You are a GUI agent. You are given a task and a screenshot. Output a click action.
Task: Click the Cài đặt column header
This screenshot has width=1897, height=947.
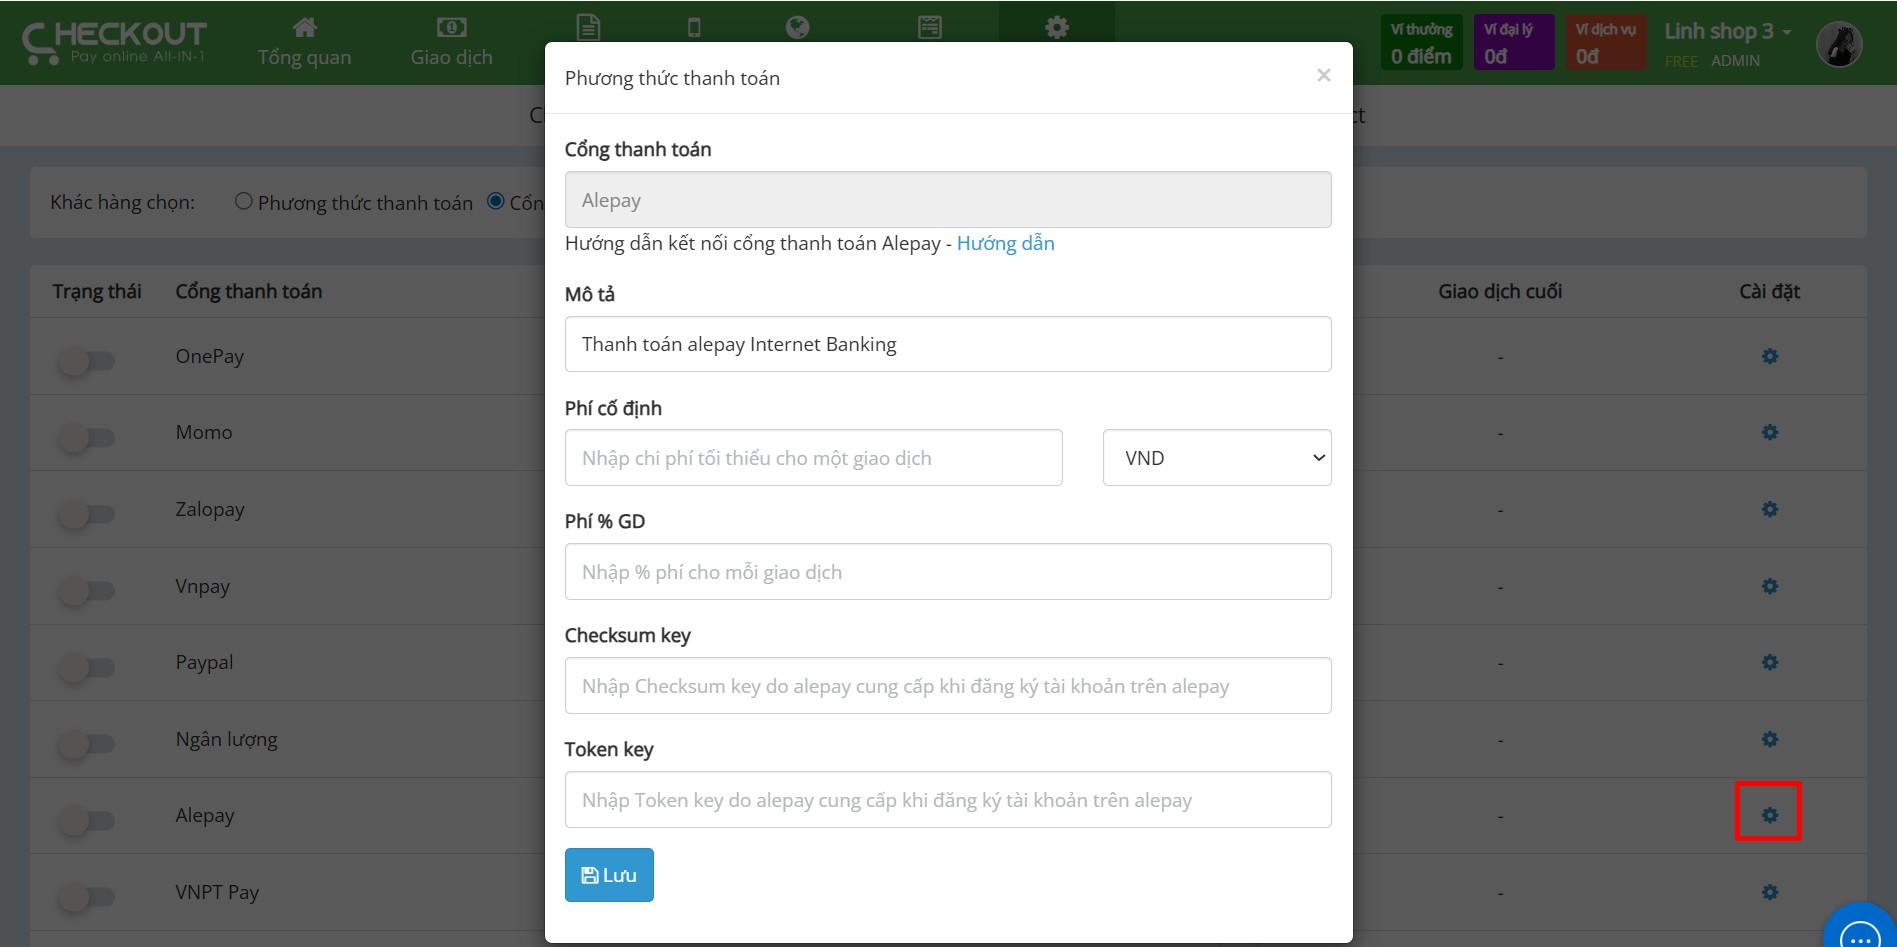pos(1769,291)
